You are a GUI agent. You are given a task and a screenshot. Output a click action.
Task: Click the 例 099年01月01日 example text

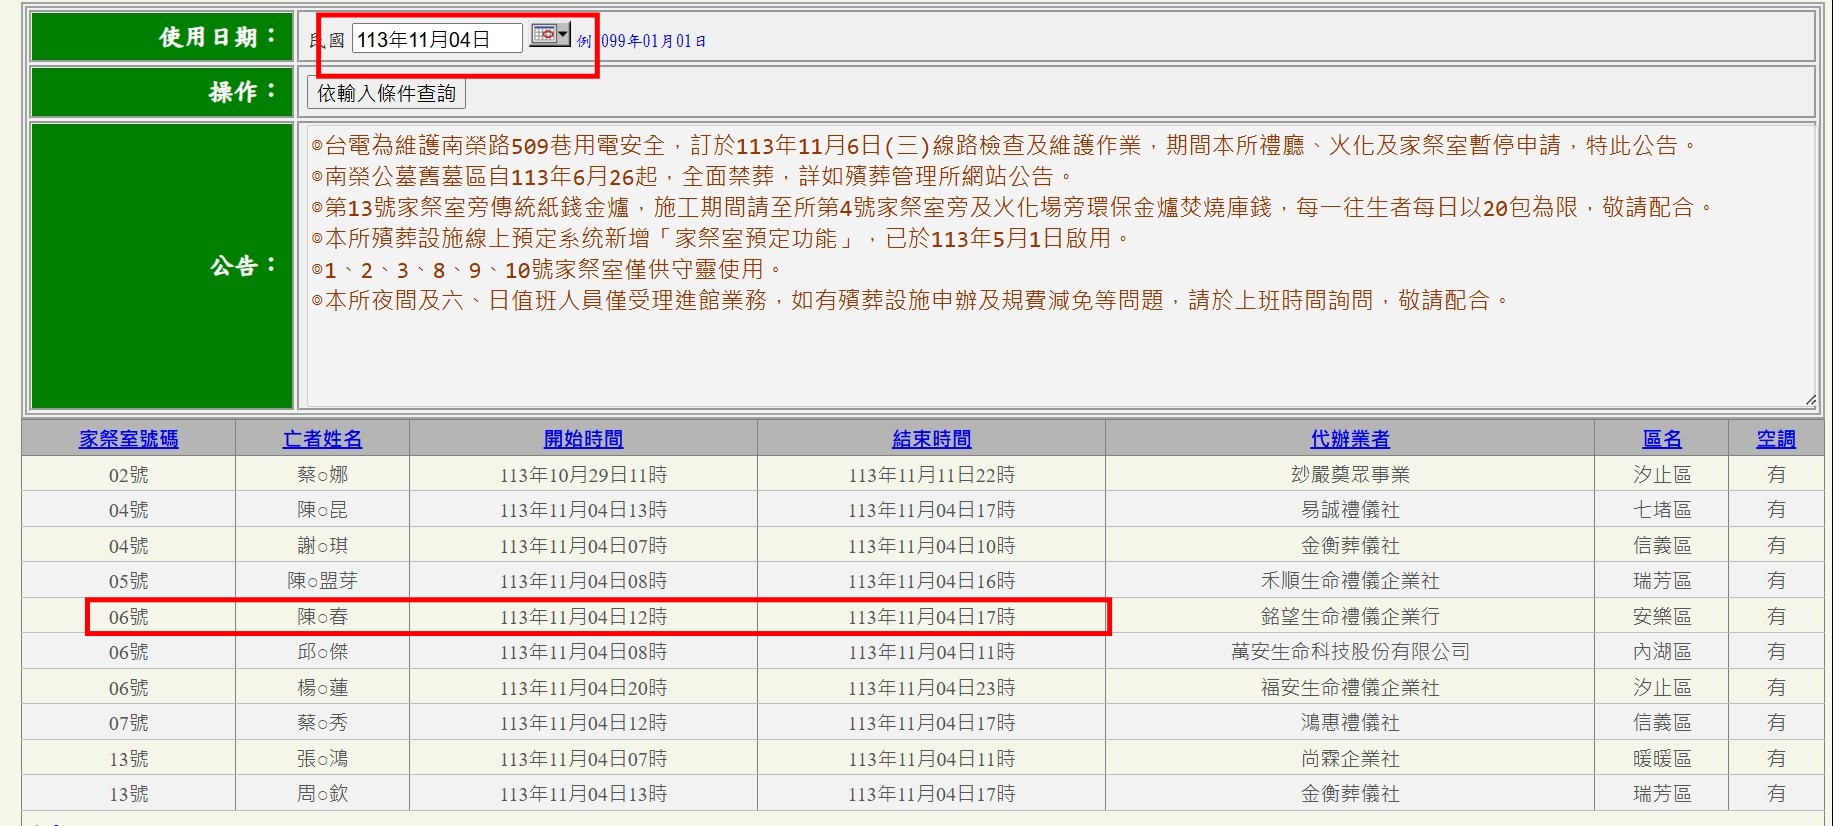click(641, 41)
